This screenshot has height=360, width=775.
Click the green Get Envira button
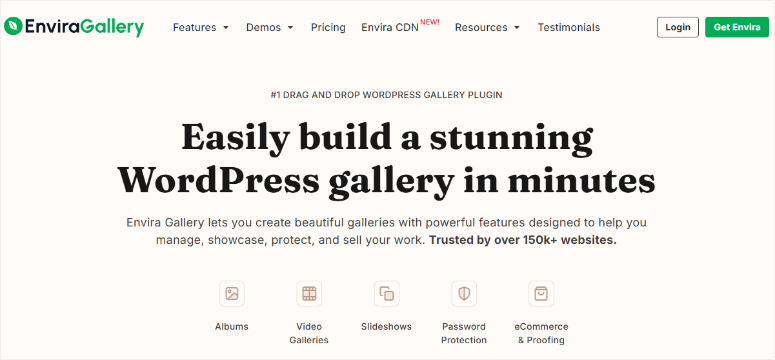(737, 27)
